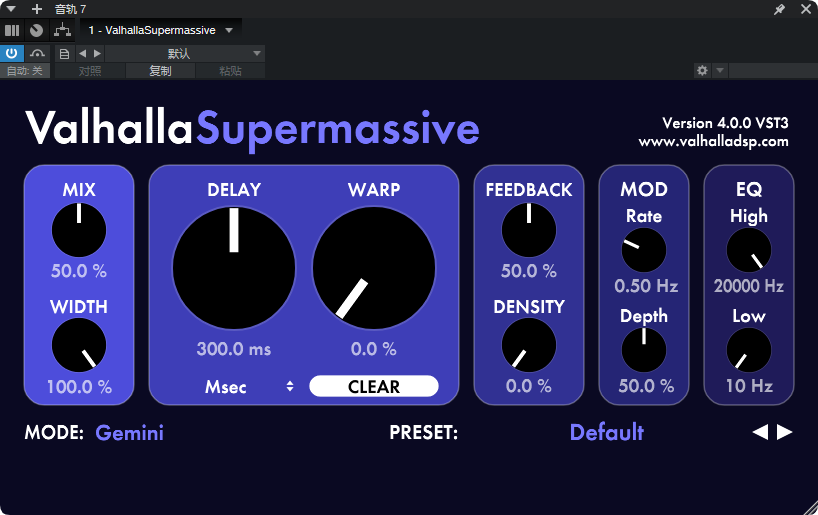
Task: Click the 50.0 % FEEDBACK value
Action: 528,271
